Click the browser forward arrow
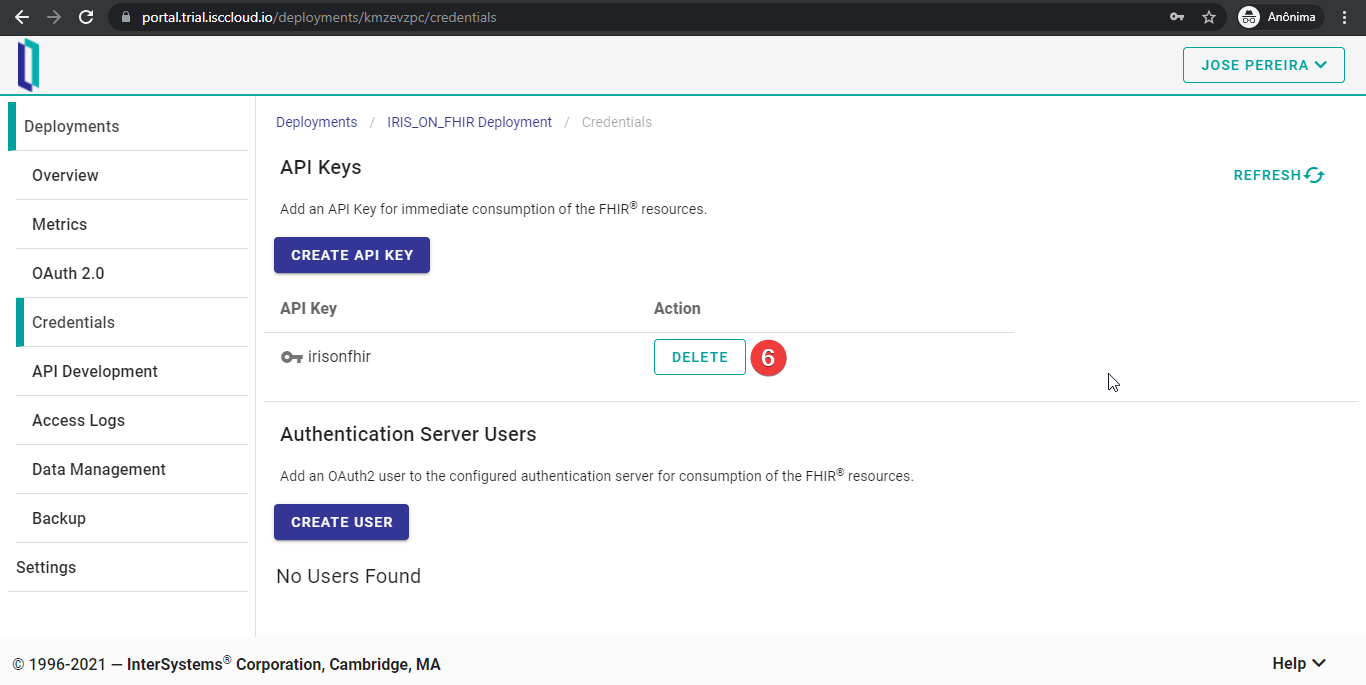This screenshot has height=685, width=1366. pyautogui.click(x=54, y=17)
